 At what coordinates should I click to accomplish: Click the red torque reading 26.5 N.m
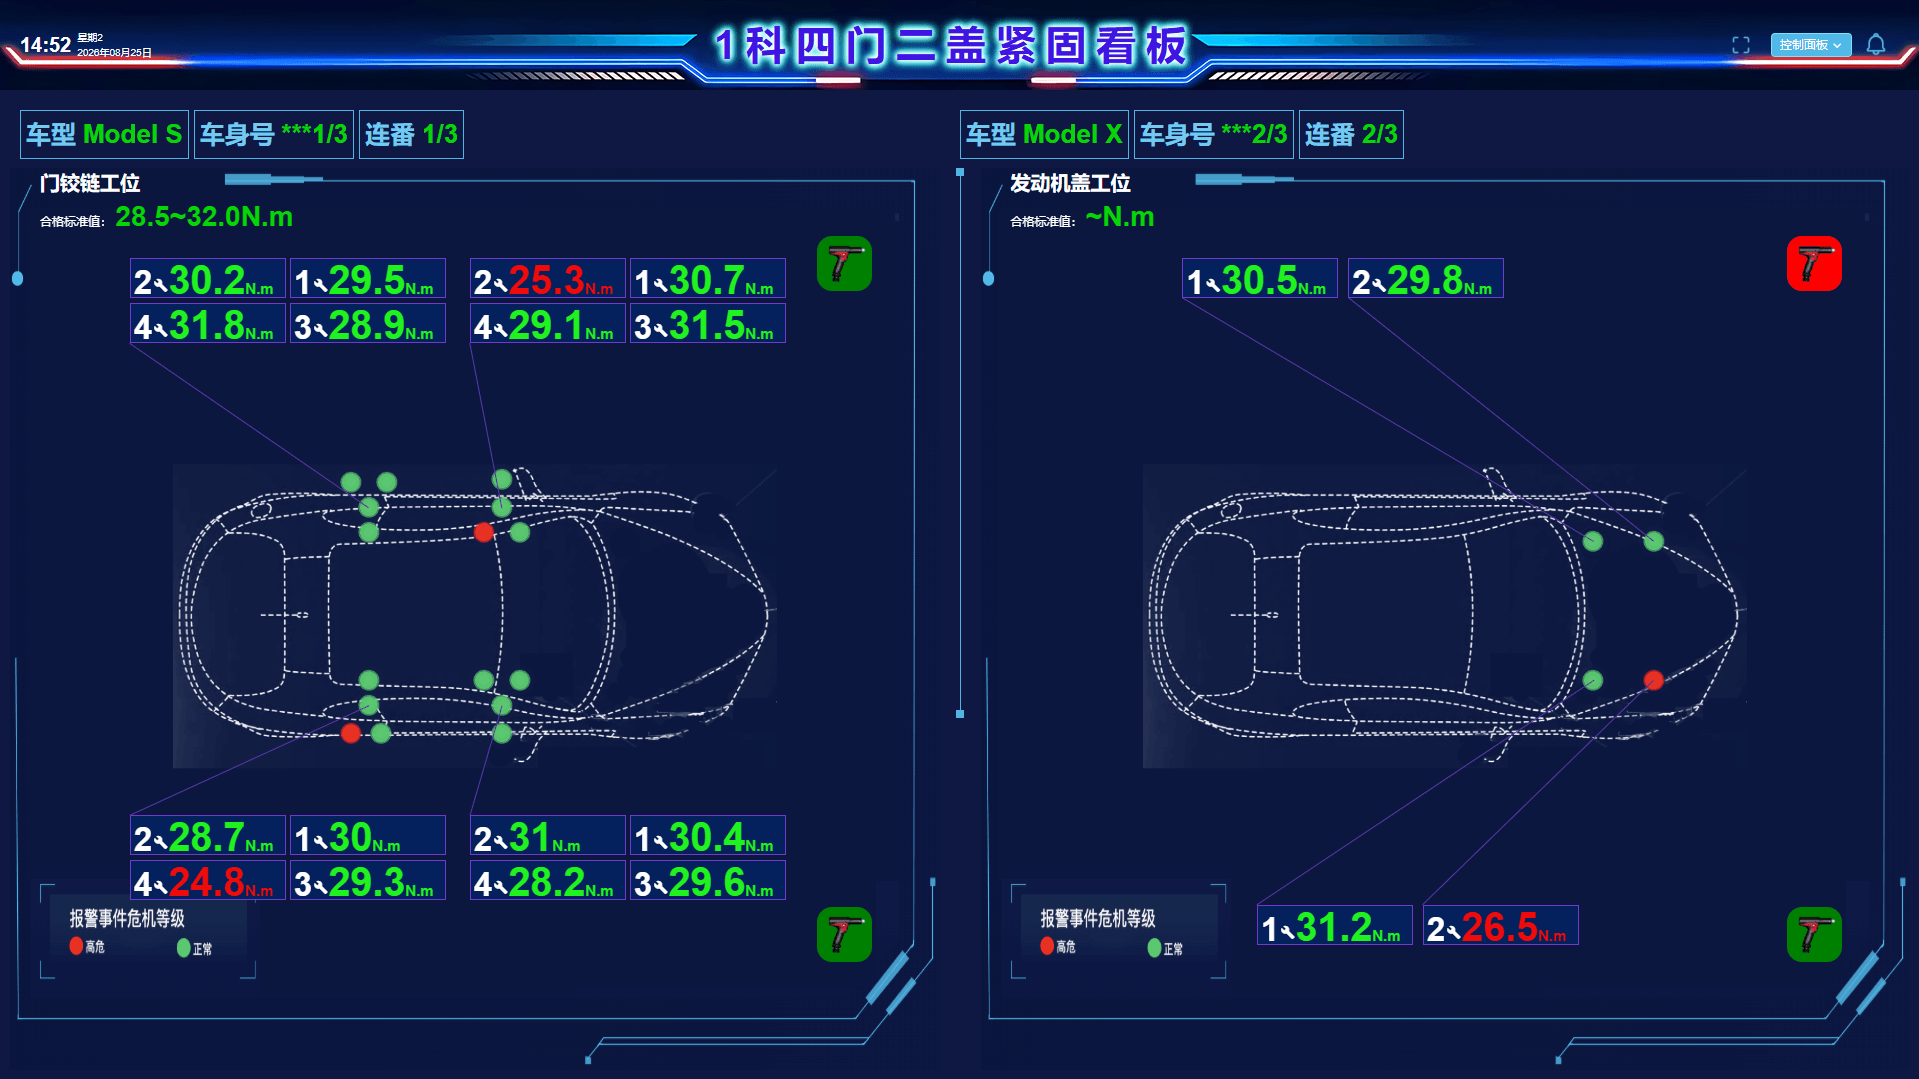tap(1501, 926)
